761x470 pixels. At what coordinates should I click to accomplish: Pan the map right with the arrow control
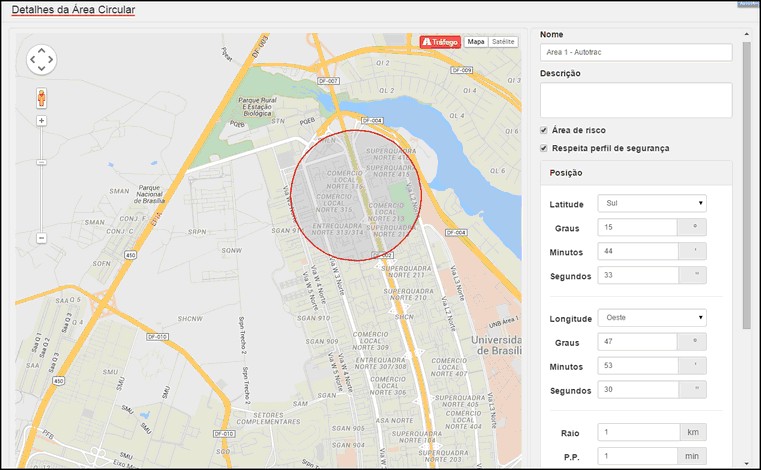point(50,59)
